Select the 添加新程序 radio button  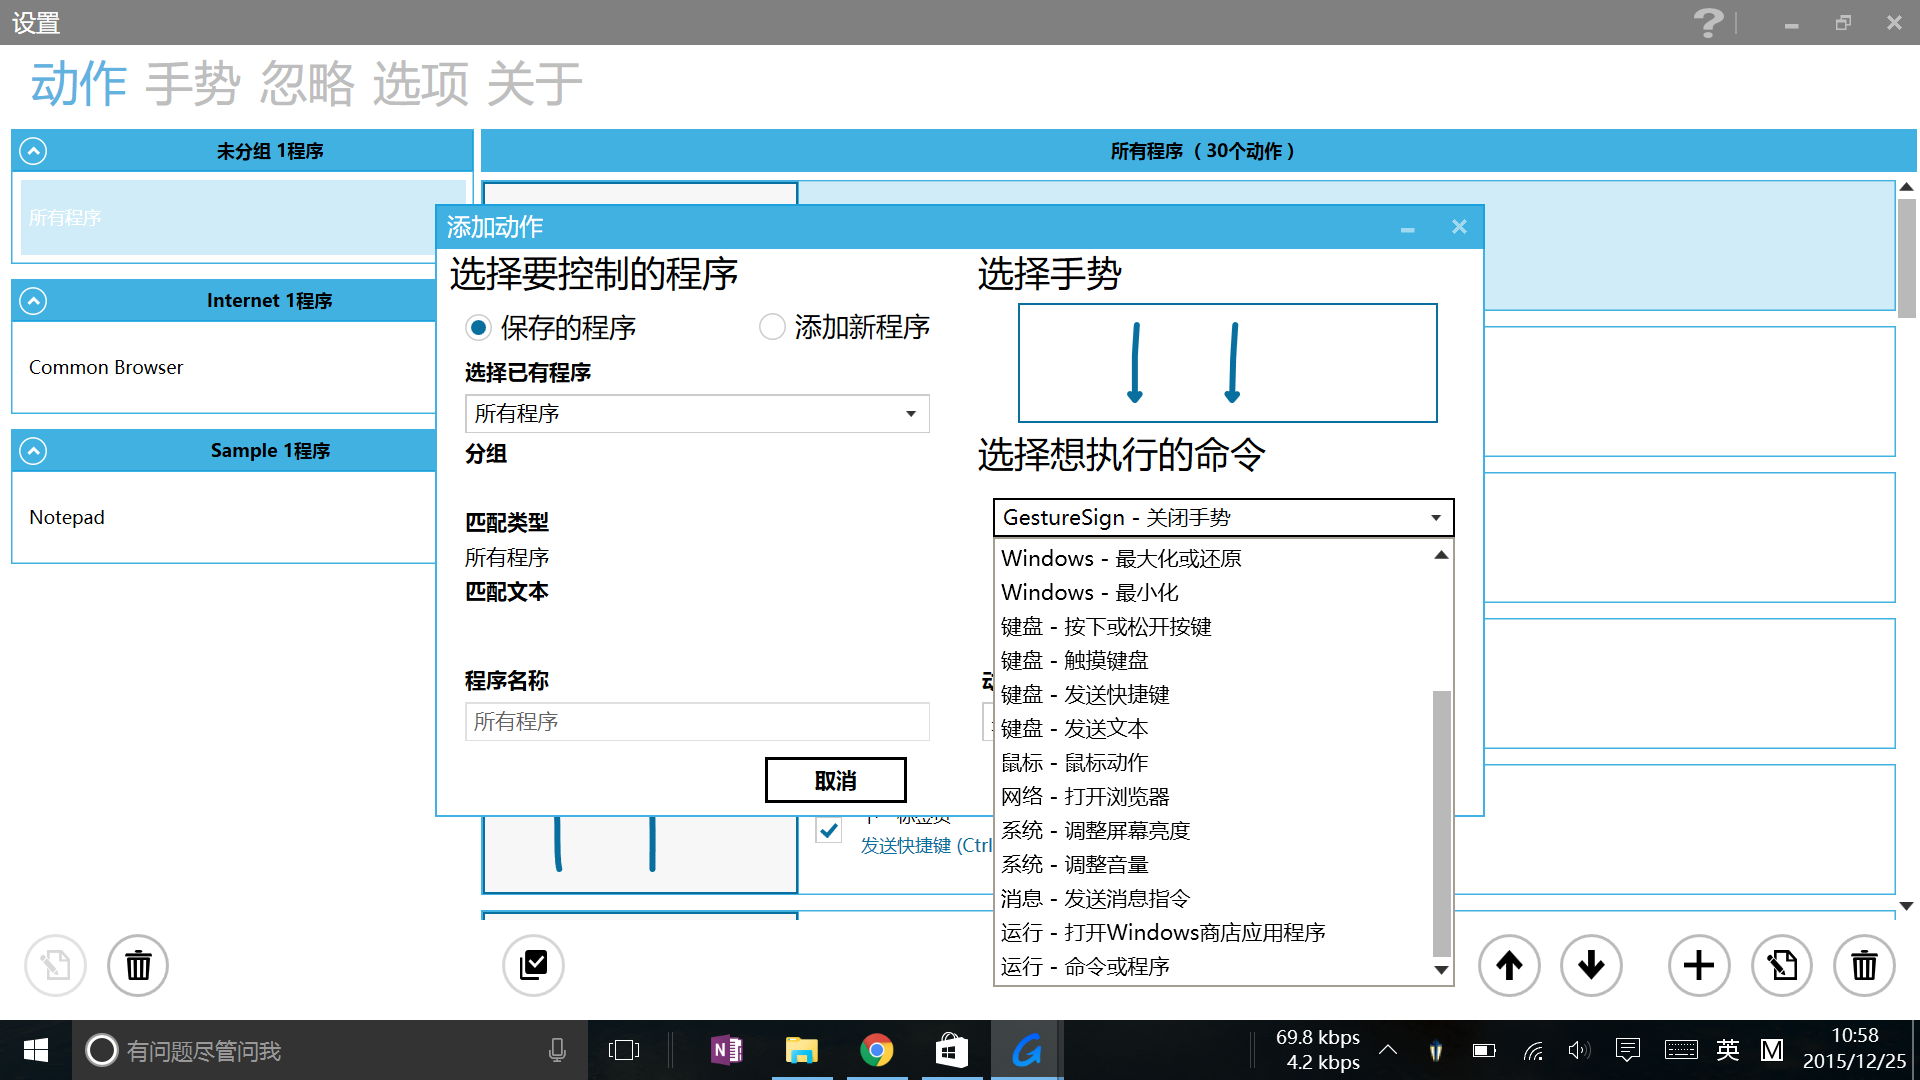coord(772,327)
